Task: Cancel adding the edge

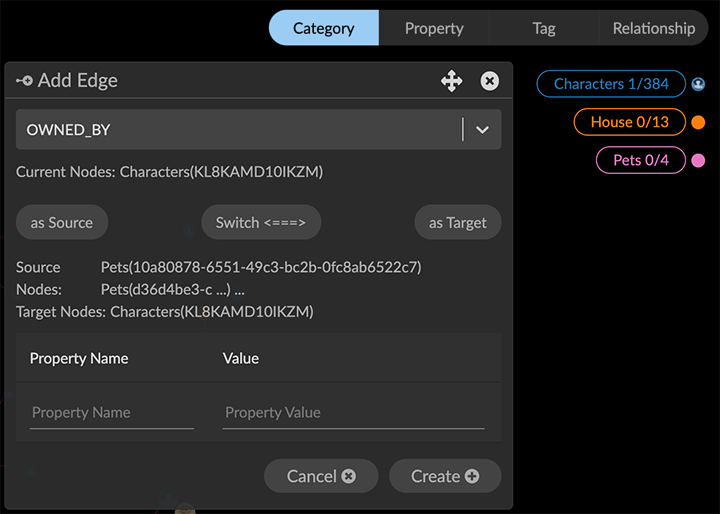Action: point(321,476)
